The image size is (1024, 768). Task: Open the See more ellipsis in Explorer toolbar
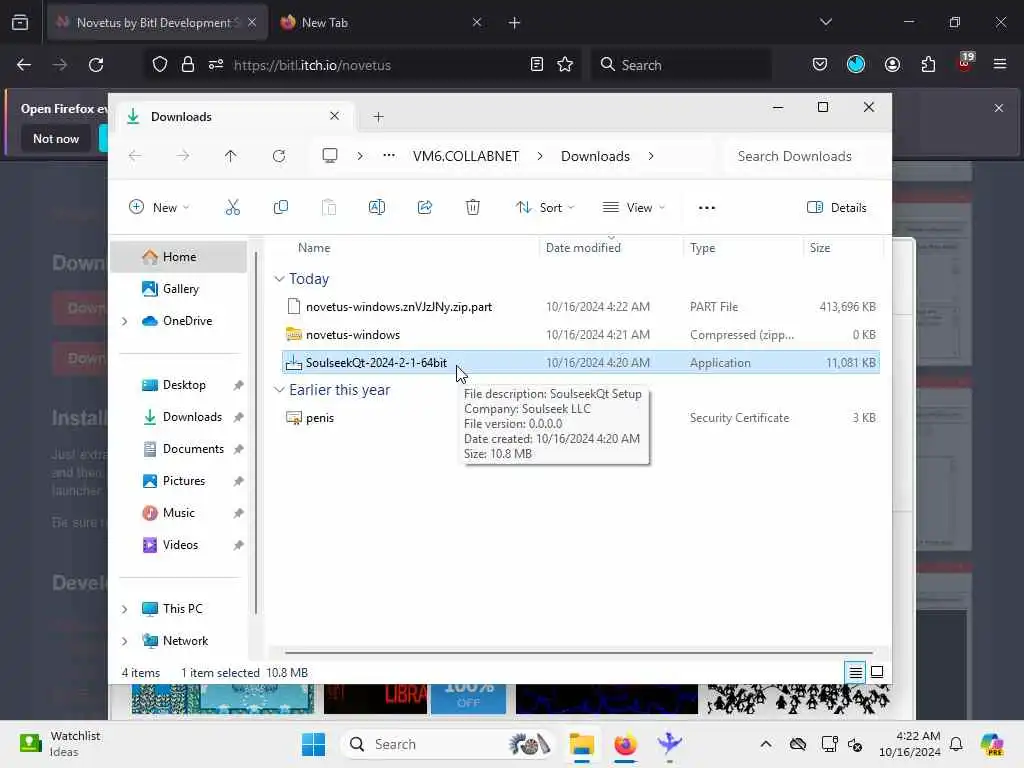[707, 208]
